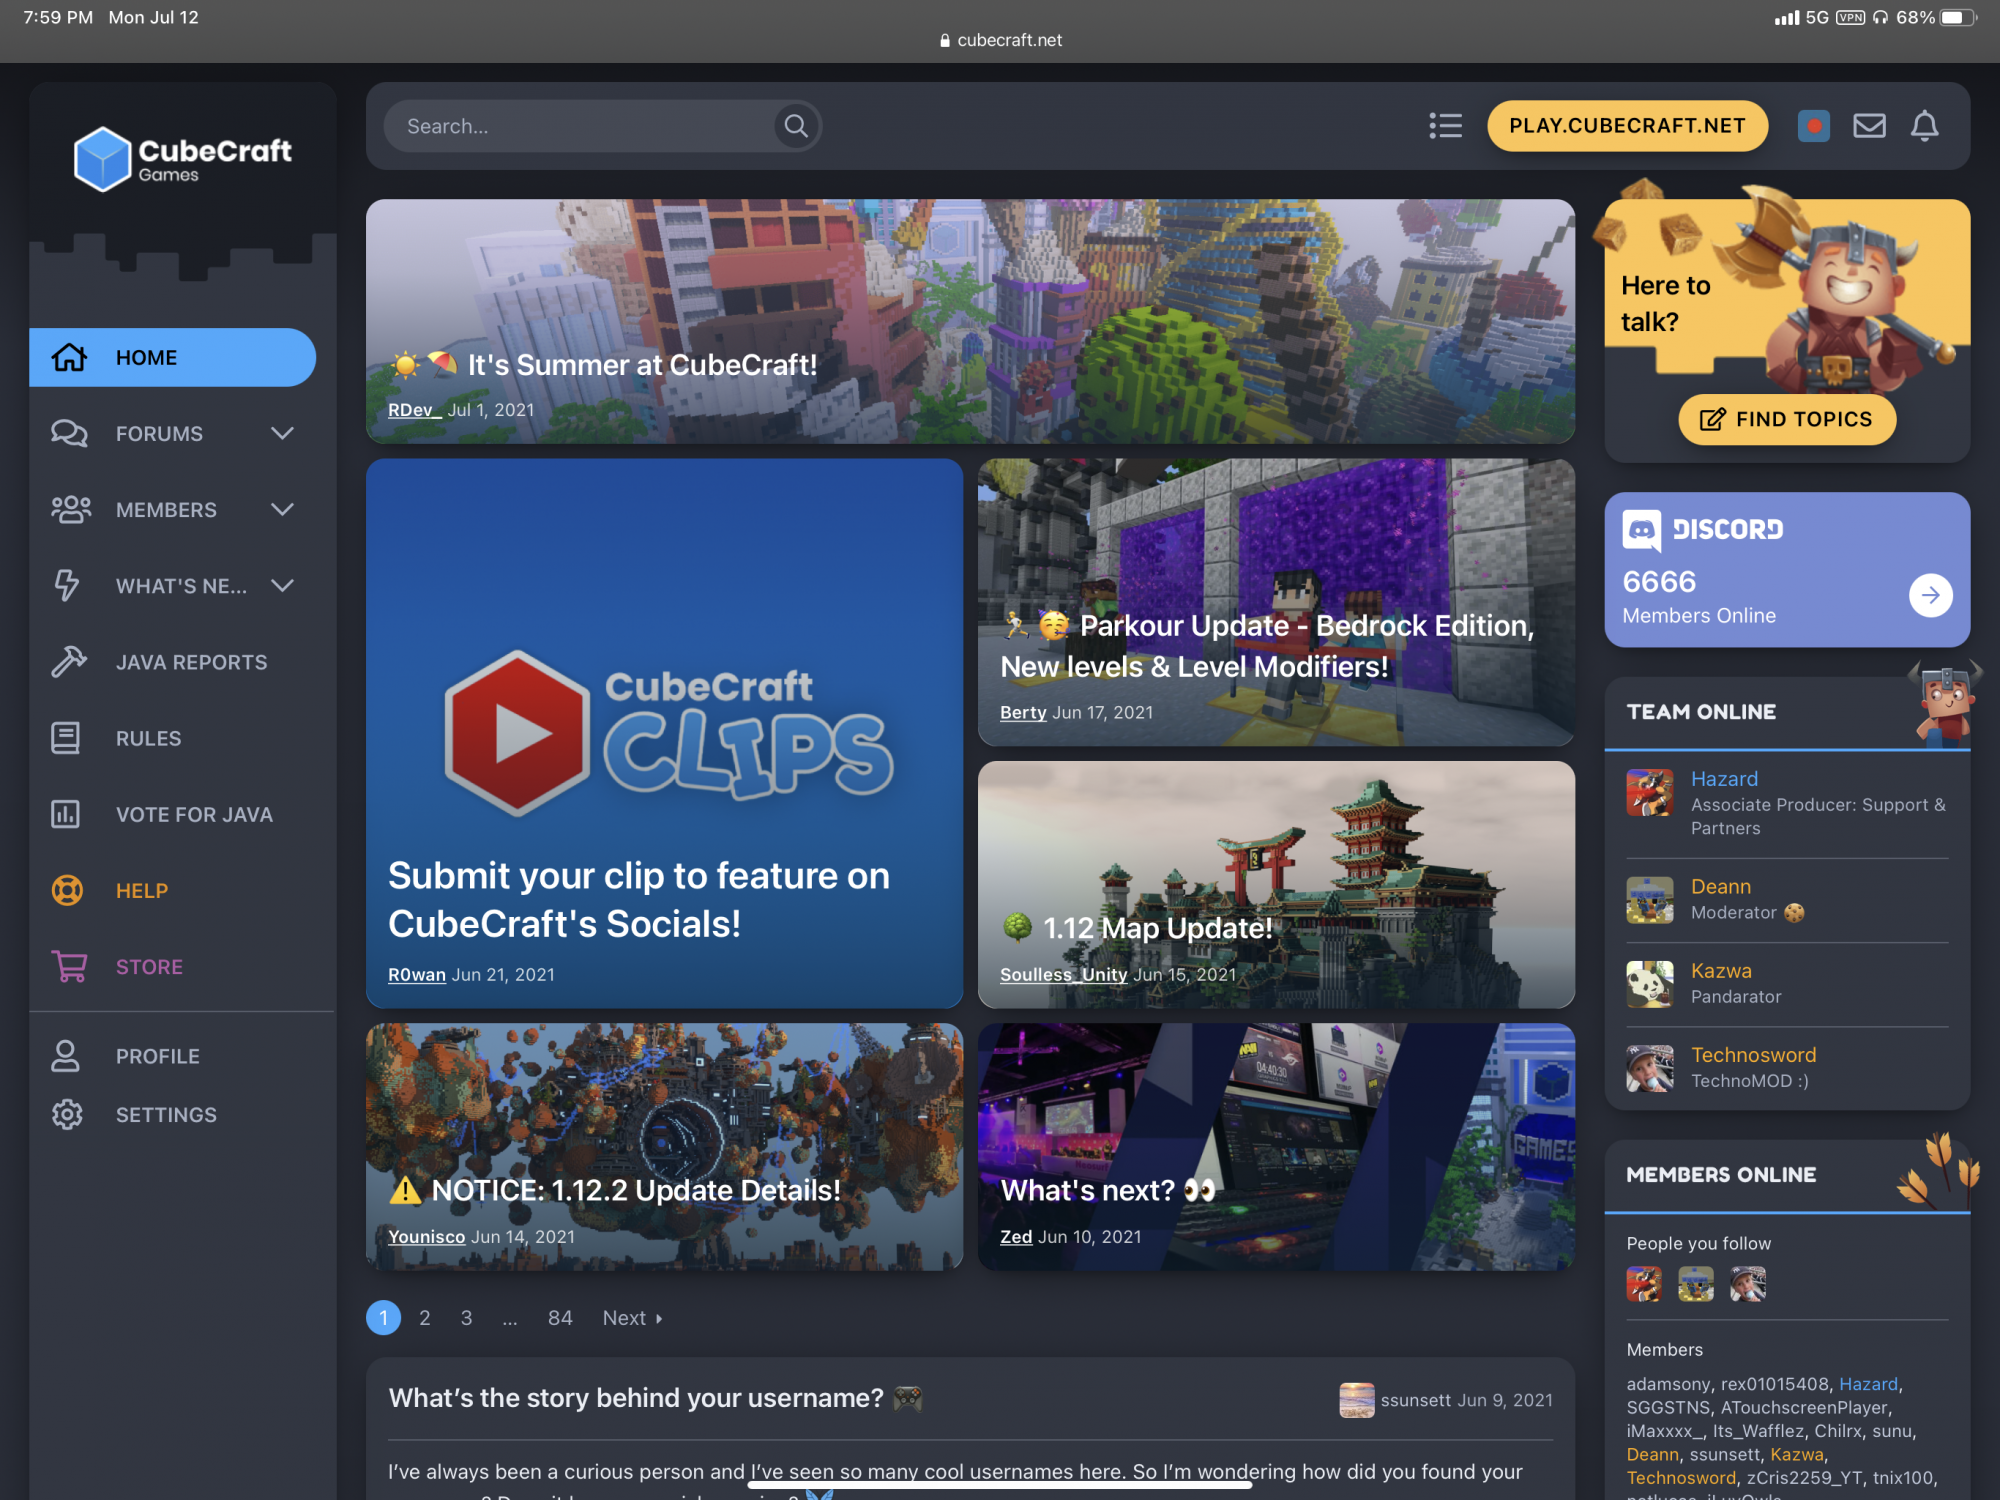Screen dimensions: 2000x1500
Task: Click the Vote for Java chart icon
Action: (66, 814)
